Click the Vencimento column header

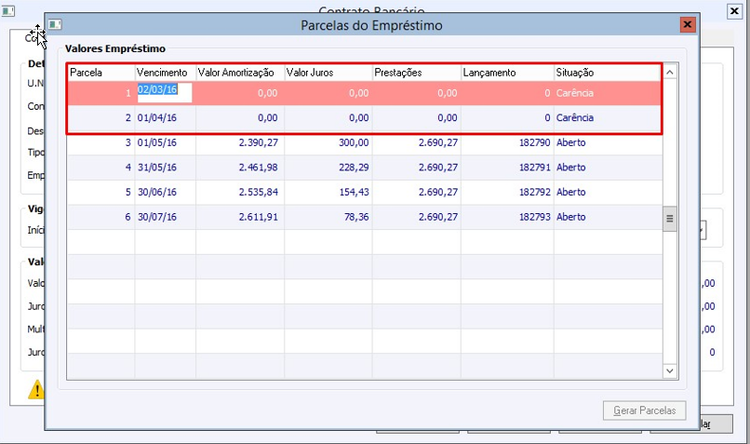[x=165, y=73]
